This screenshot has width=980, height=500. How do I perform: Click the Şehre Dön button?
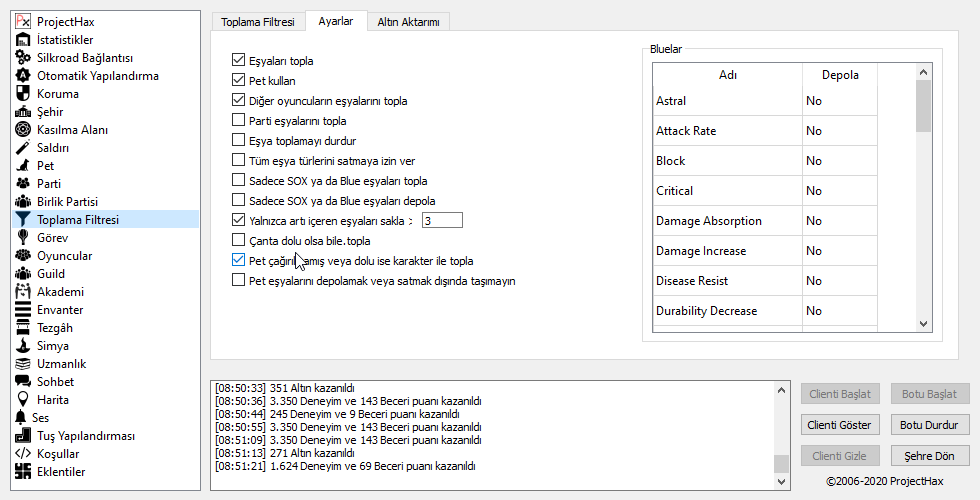930,455
